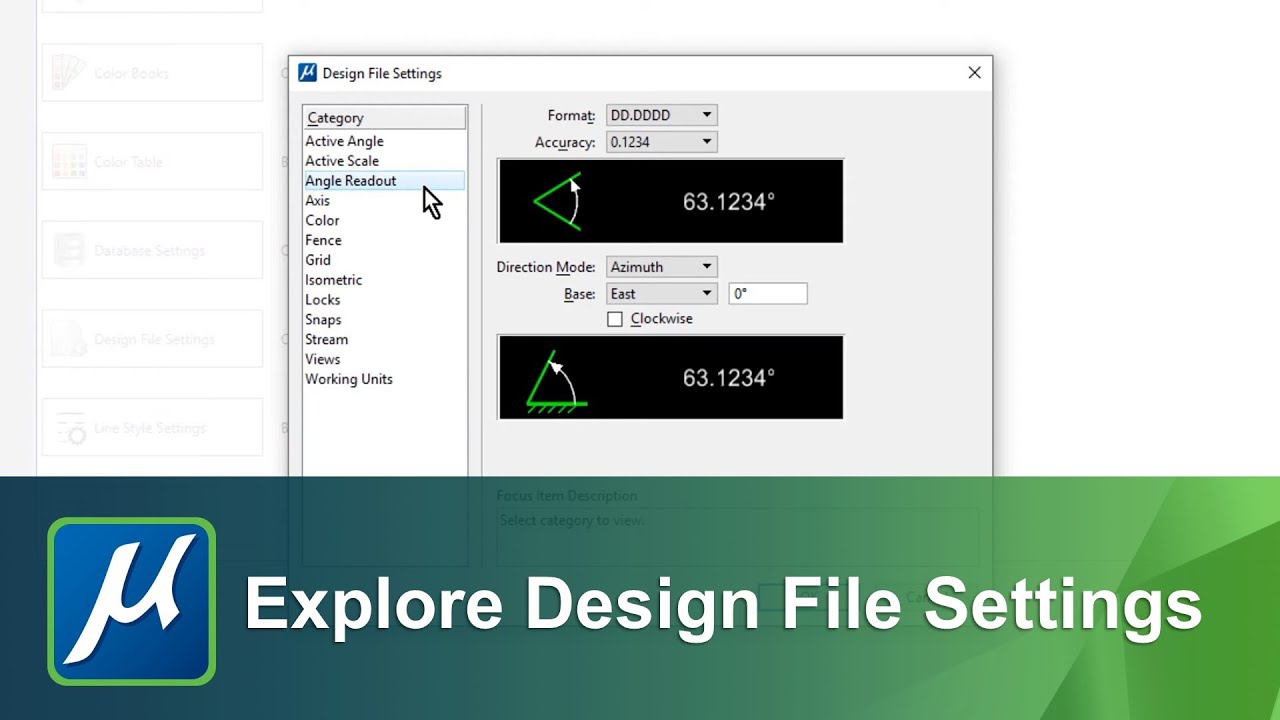The height and width of the screenshot is (720, 1280).
Task: Open the Base East dropdown
Action: [x=661, y=294]
